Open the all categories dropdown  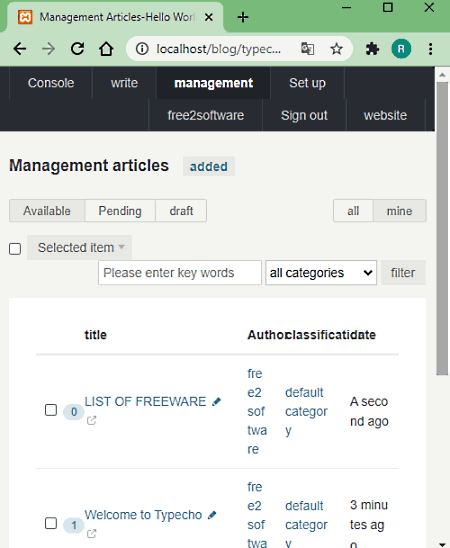coord(321,273)
